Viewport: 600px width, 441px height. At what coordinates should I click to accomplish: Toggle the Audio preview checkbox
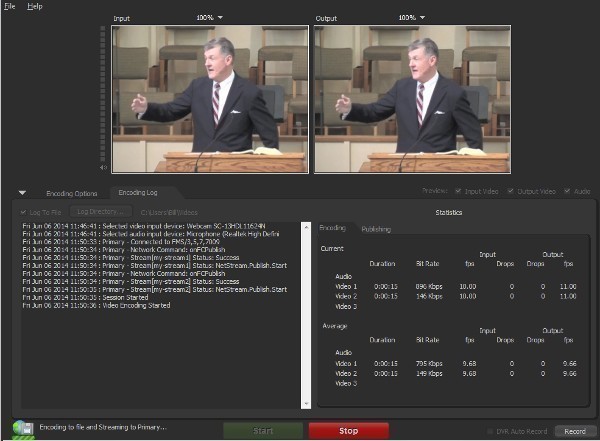567,191
